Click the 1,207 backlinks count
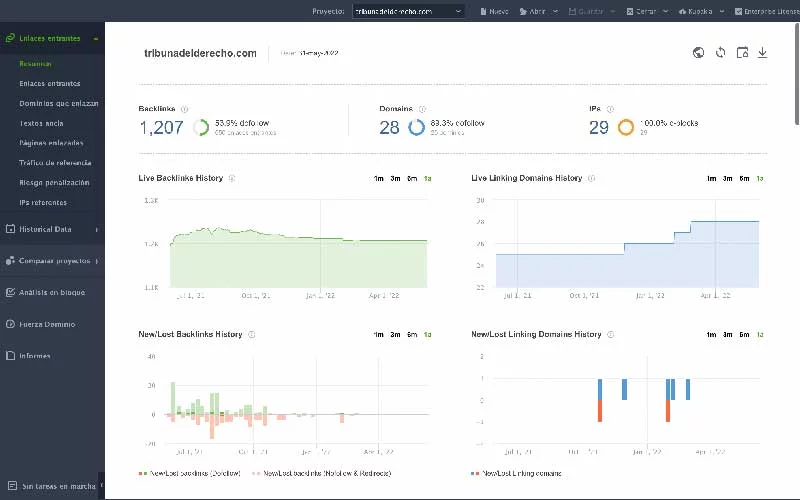 pos(161,127)
